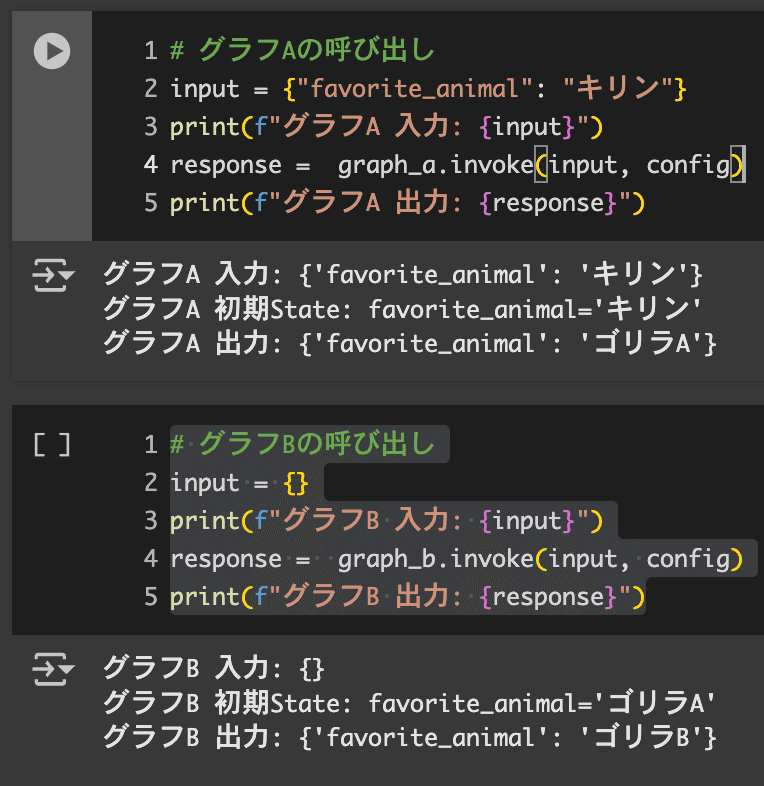Click the empty run brackets of Graph B cell

coord(52,445)
